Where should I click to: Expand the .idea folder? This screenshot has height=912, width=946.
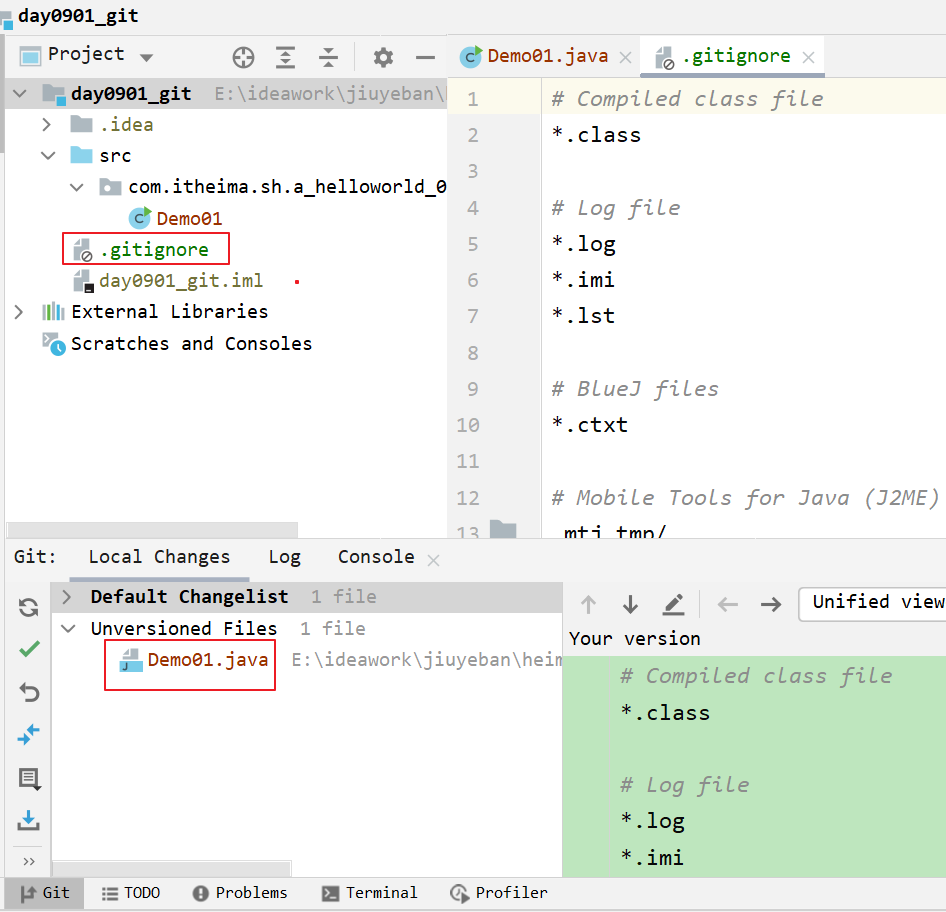click(47, 125)
